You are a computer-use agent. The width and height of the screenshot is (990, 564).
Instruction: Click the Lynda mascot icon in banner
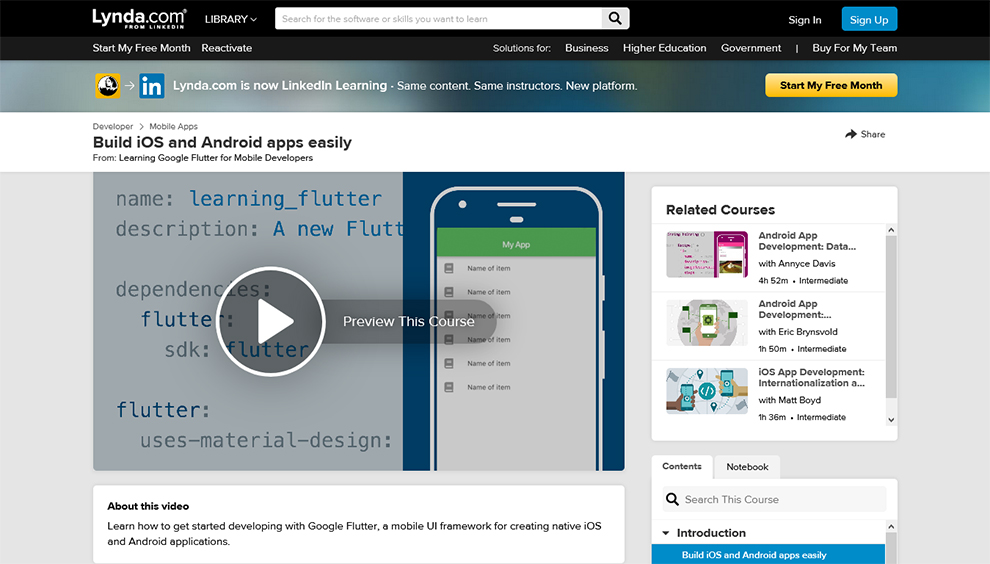[x=108, y=85]
